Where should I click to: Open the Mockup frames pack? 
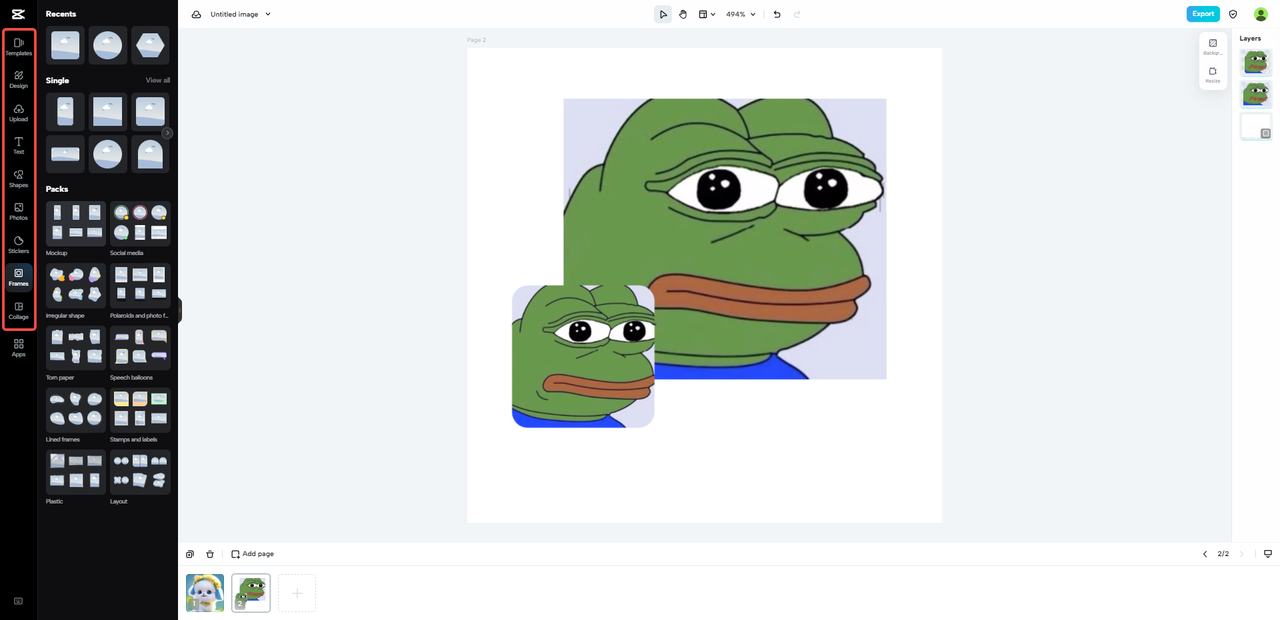click(x=76, y=224)
